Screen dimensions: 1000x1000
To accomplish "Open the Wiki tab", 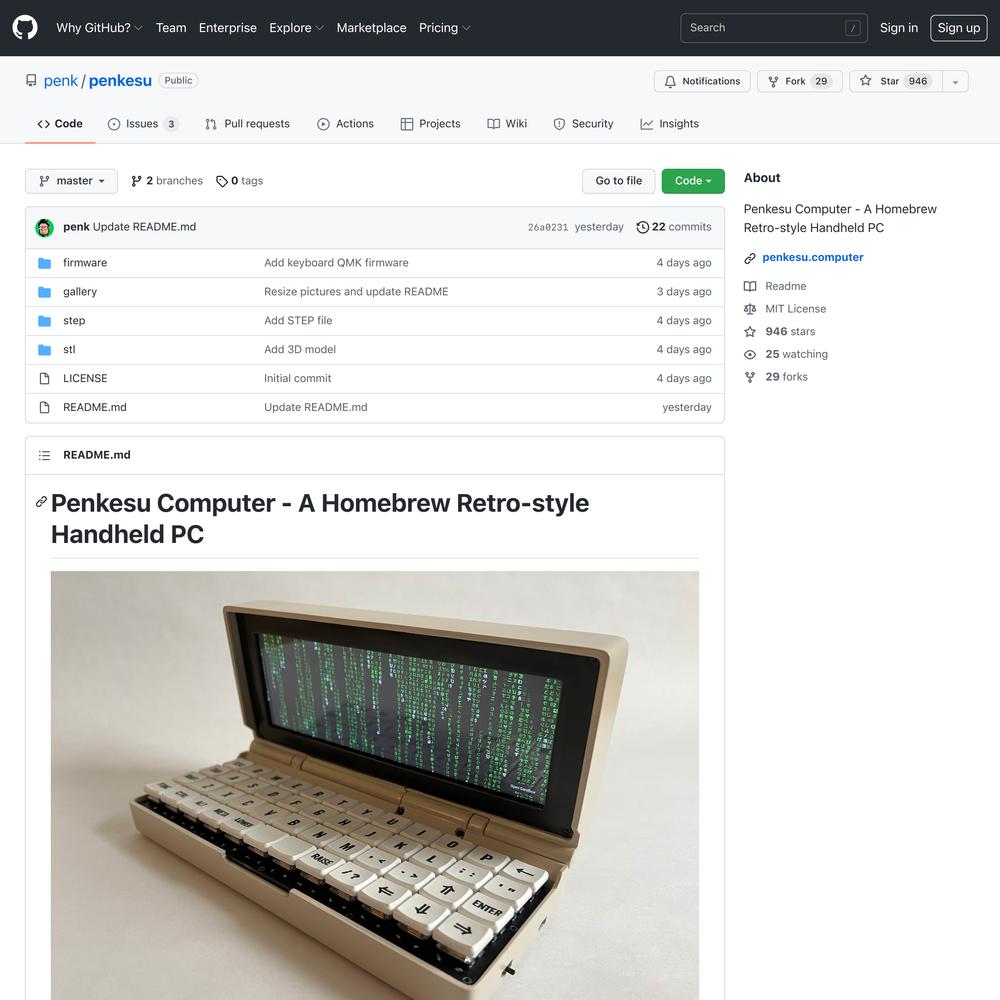I will 507,124.
